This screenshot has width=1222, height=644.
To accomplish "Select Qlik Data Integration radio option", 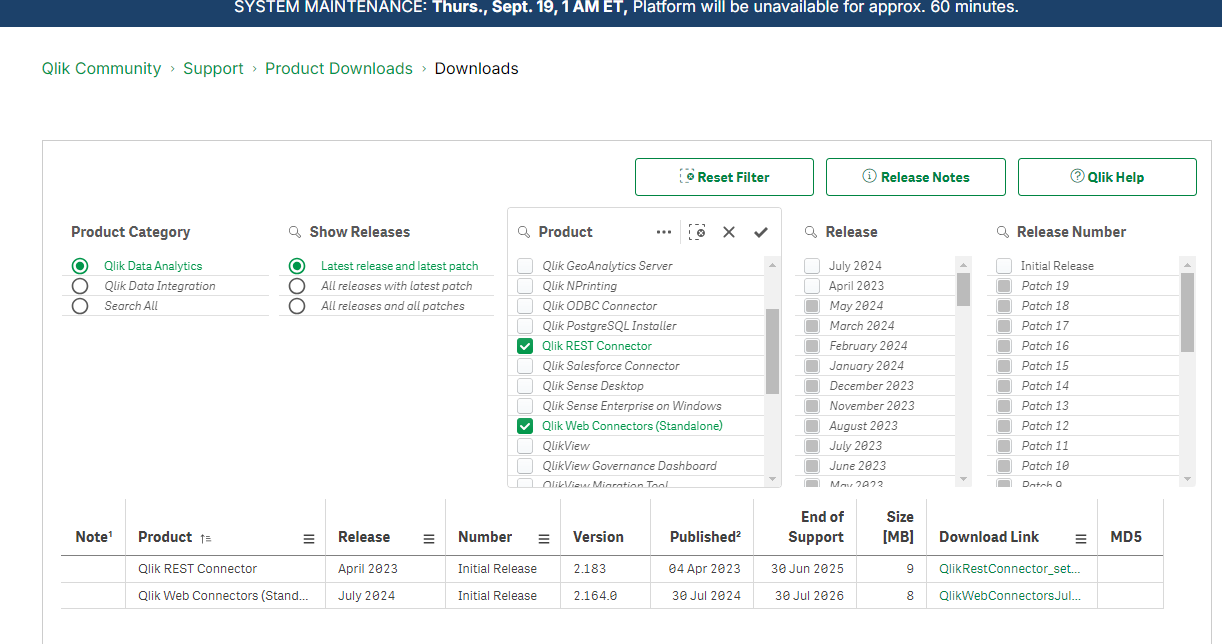I will pyautogui.click(x=80, y=286).
